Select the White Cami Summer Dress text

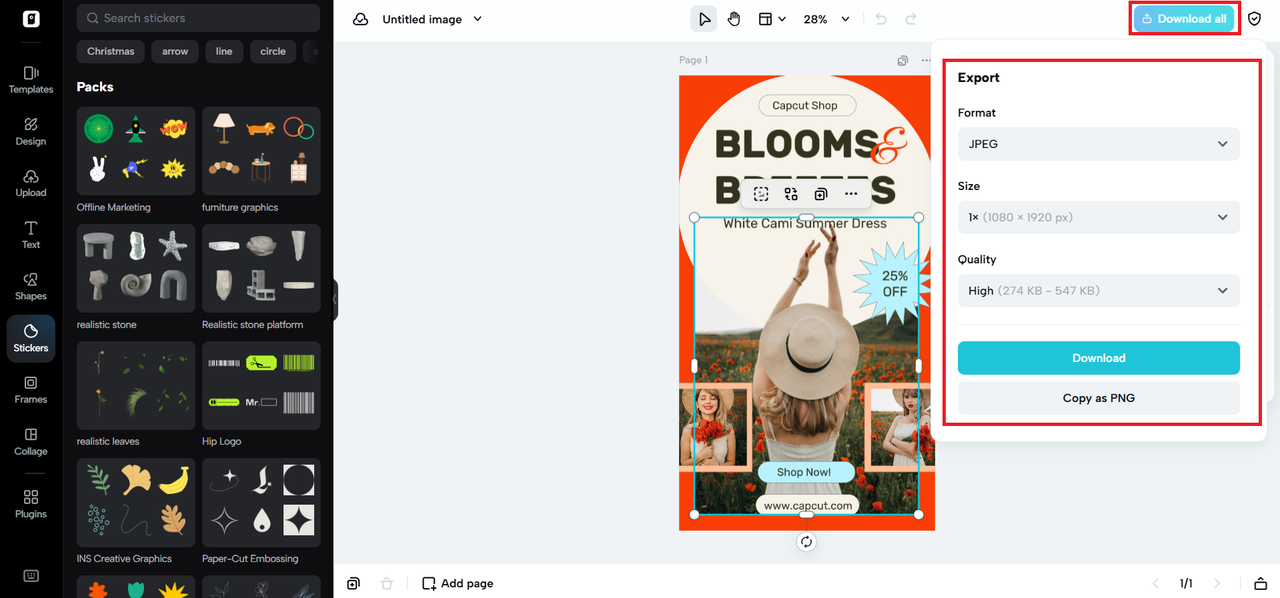tap(805, 224)
